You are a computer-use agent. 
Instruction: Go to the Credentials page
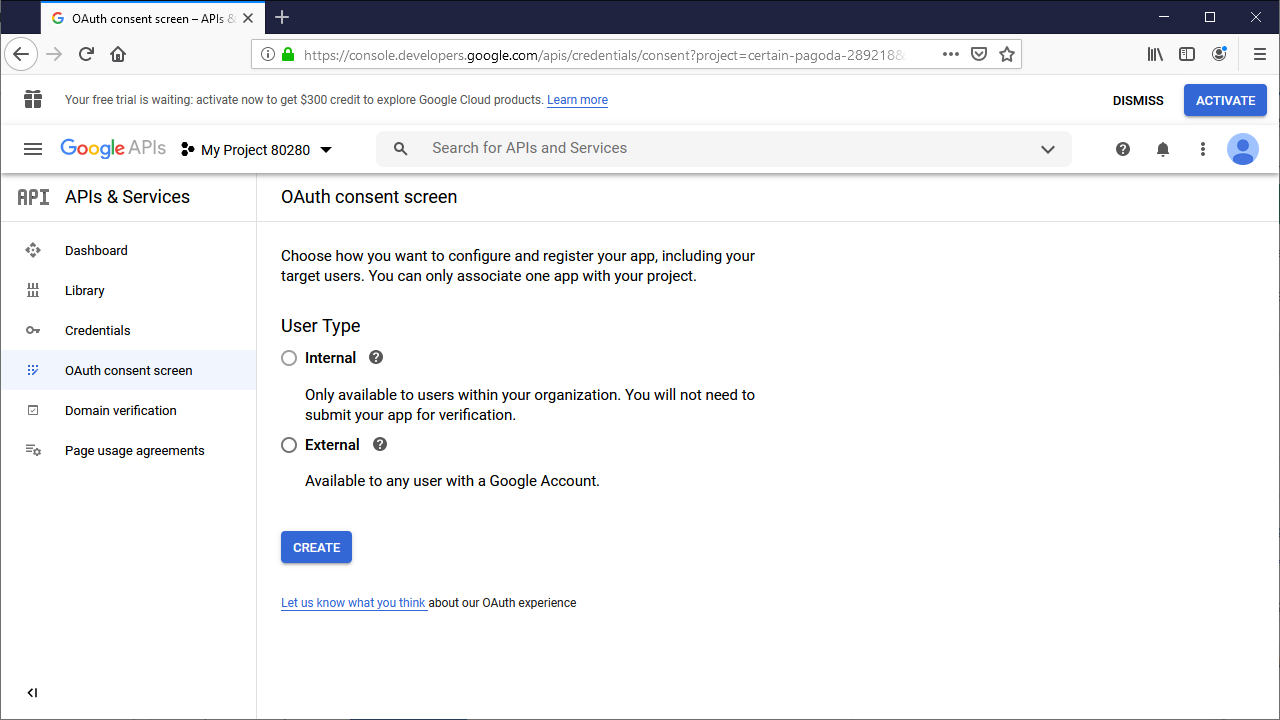click(x=97, y=330)
